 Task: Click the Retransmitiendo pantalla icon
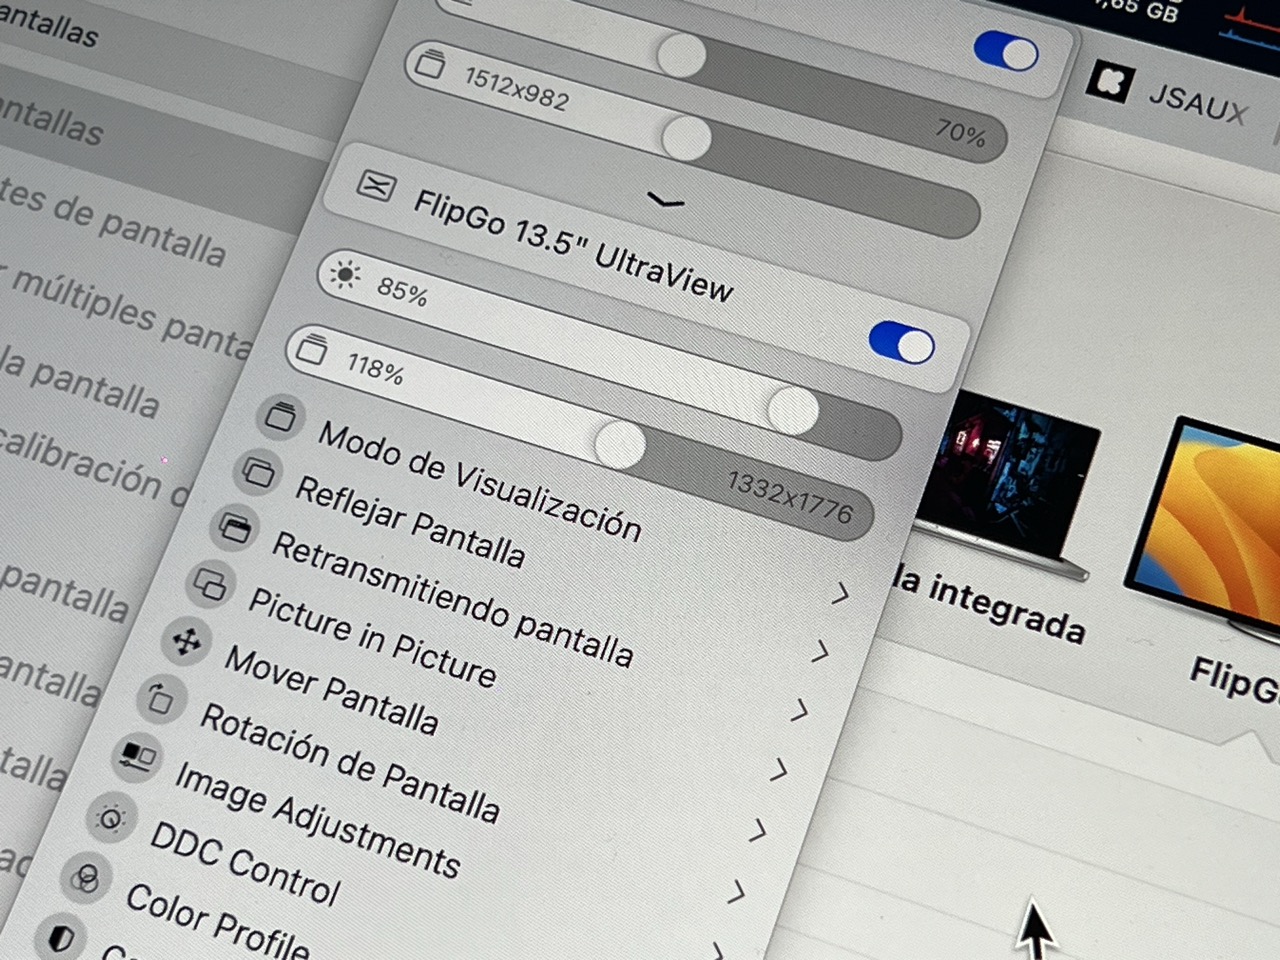pos(236,527)
